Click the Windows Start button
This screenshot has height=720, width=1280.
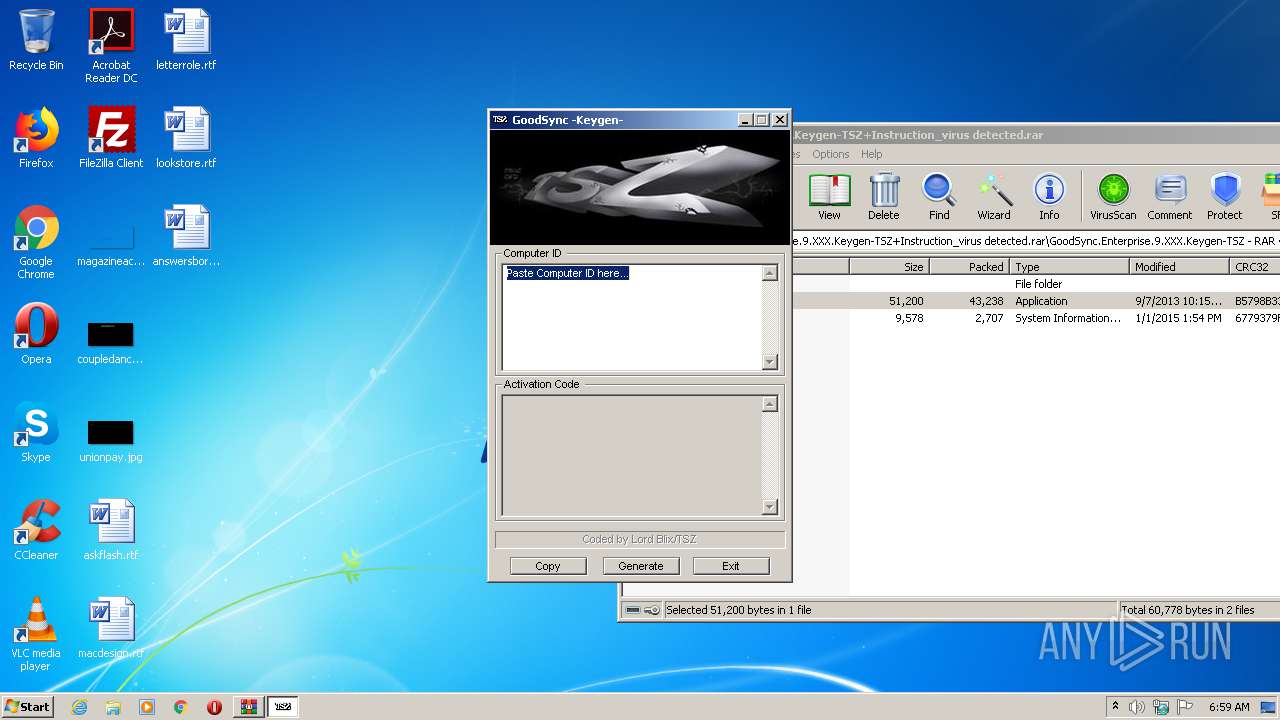coord(28,706)
